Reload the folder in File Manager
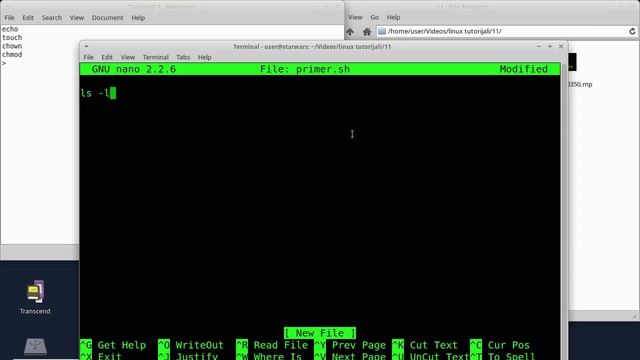Screen dimensions: 640x360 click(x=632, y=31)
